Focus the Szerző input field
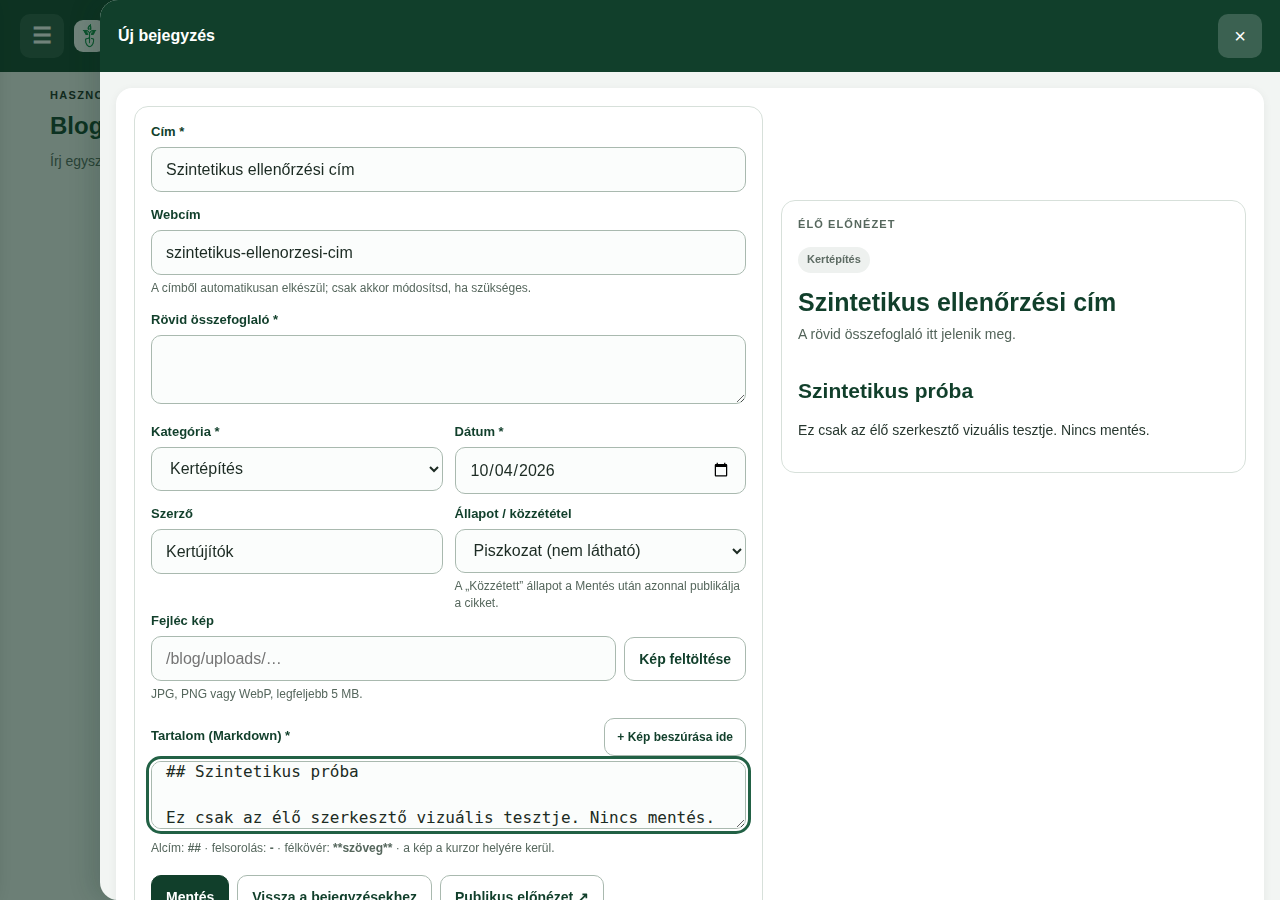 point(297,551)
